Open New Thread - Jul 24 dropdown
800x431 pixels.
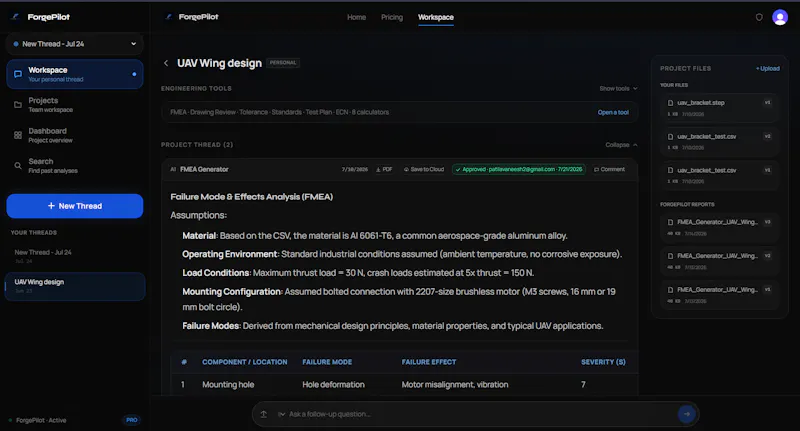point(74,44)
